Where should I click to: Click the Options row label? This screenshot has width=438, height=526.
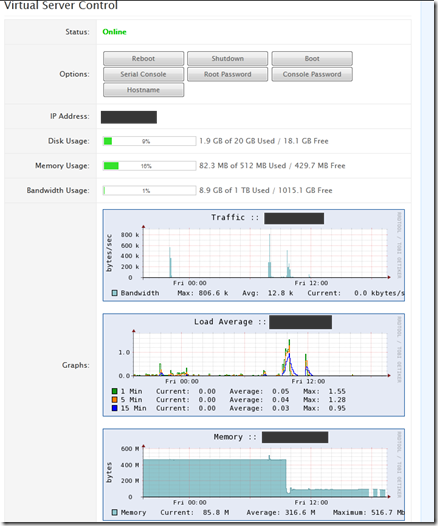click(74, 74)
